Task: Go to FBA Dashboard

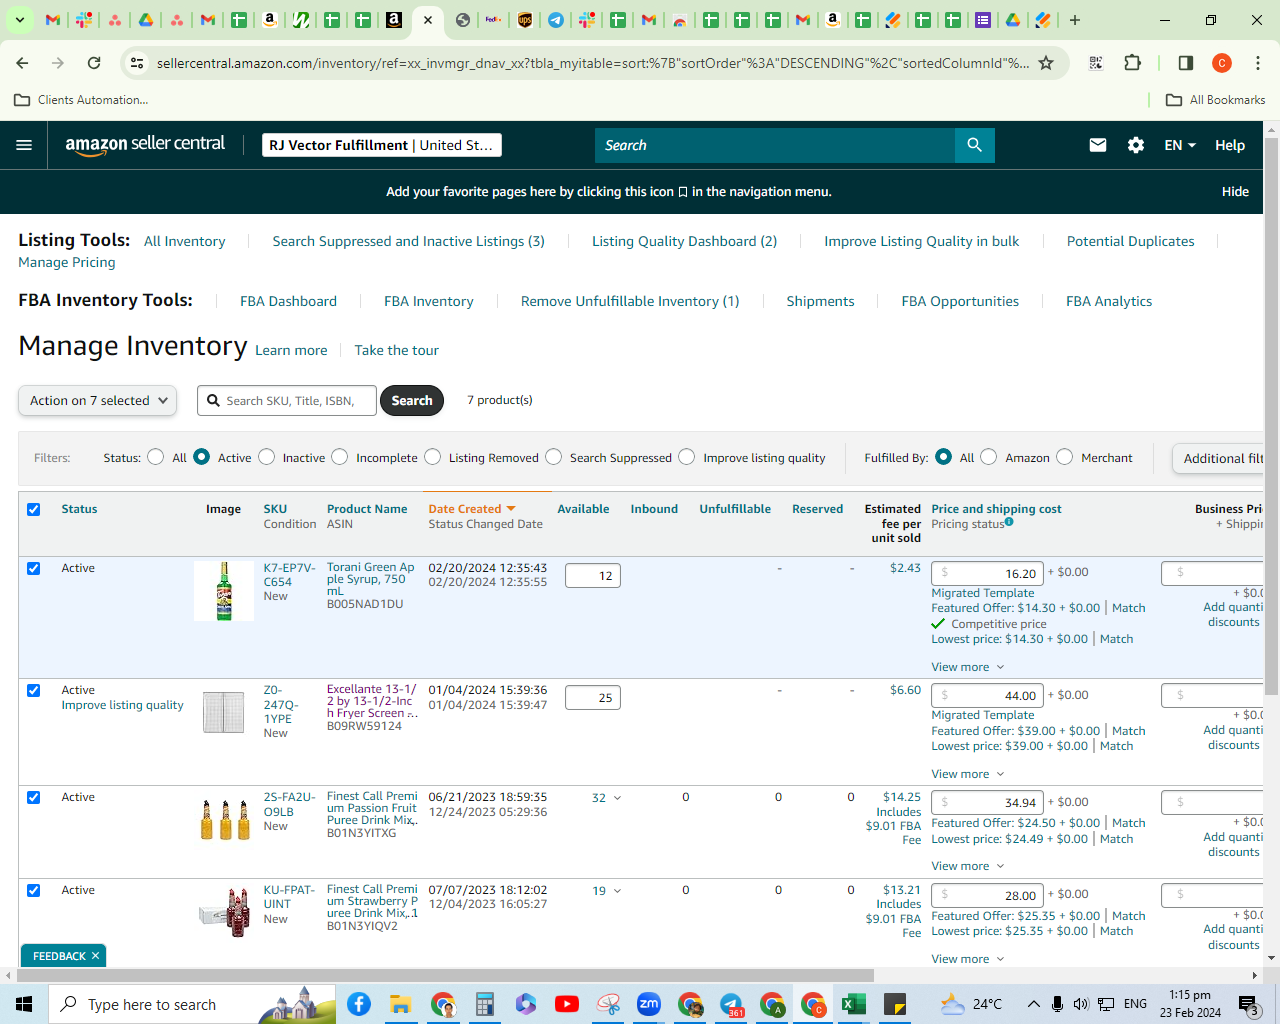Action: point(289,301)
